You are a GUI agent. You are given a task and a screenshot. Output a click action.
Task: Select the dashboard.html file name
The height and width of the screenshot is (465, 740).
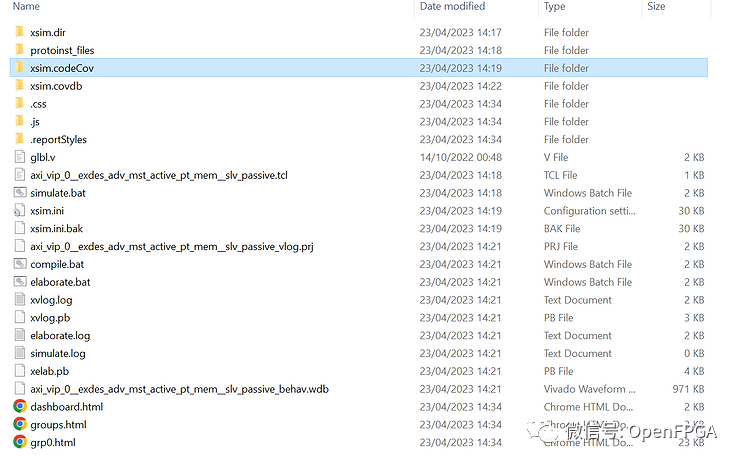[x=67, y=407]
